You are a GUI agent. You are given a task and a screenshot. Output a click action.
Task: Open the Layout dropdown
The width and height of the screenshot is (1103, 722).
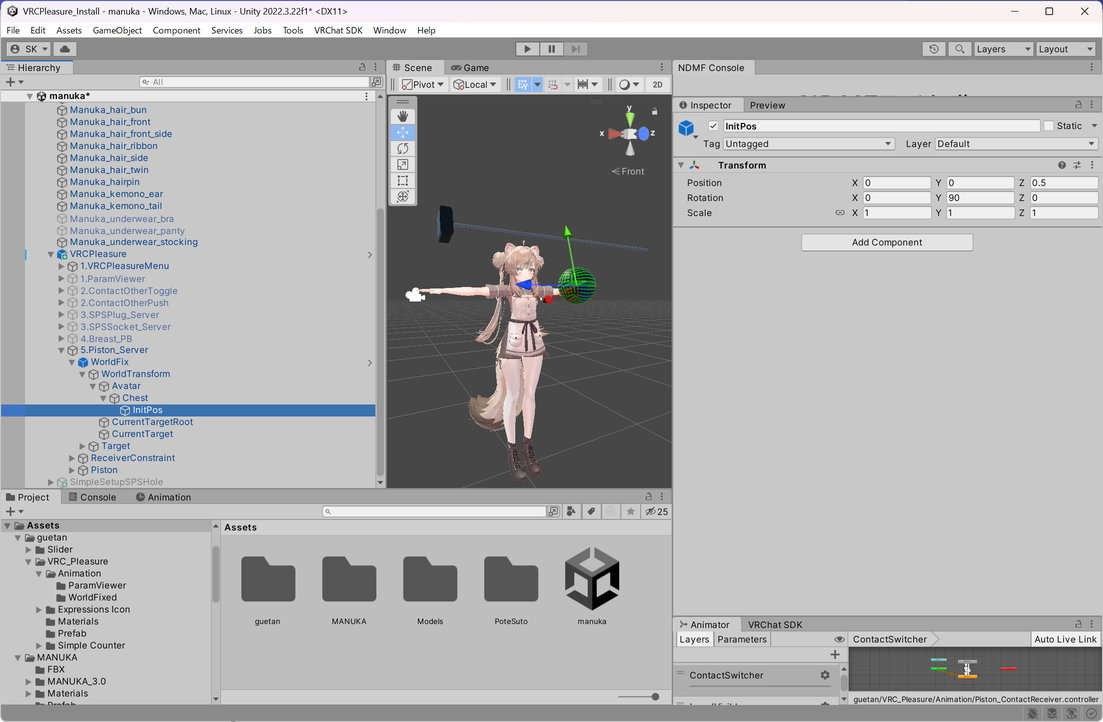pos(1066,49)
